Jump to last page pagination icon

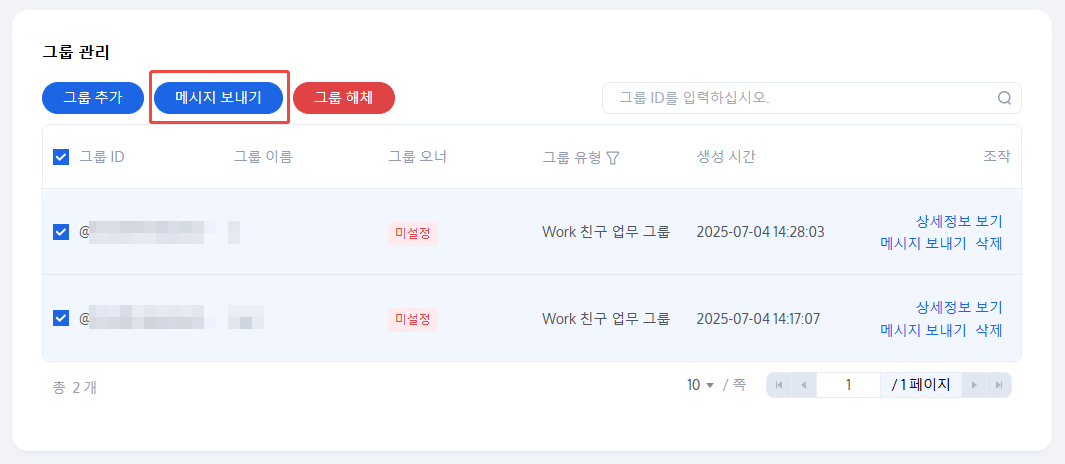pos(998,385)
